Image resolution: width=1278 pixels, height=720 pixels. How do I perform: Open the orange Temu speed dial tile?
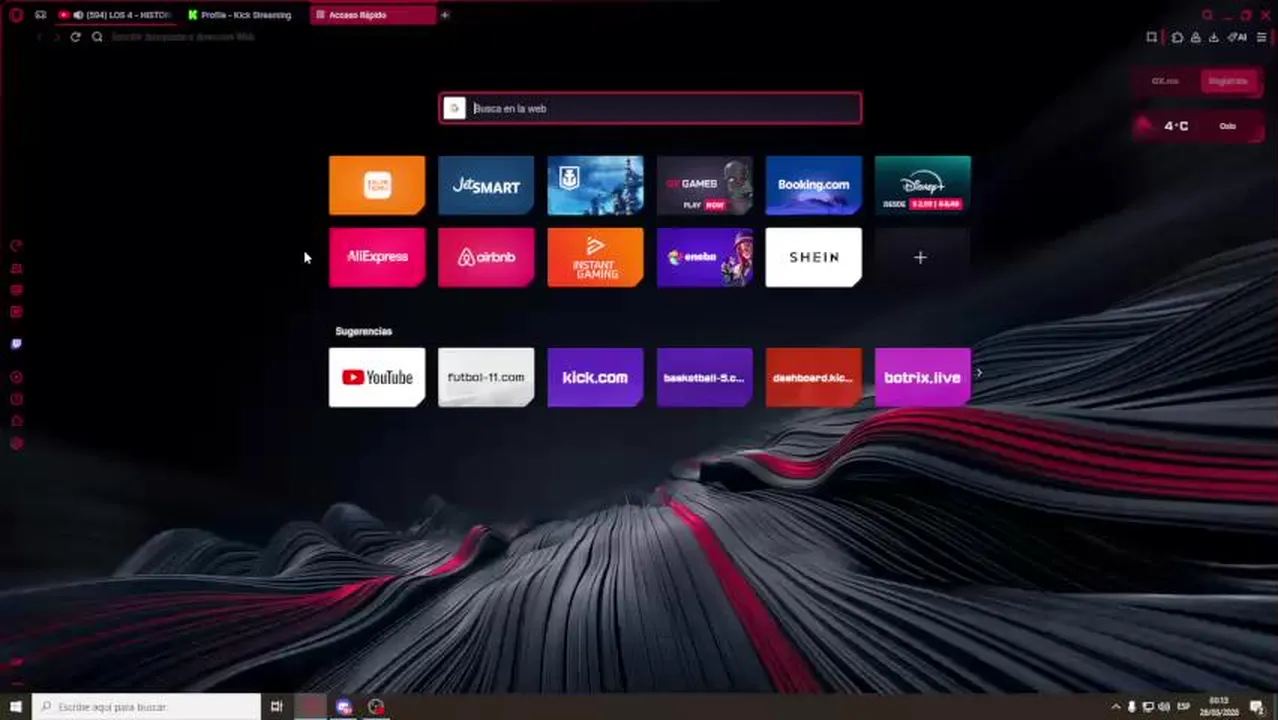coord(377,185)
